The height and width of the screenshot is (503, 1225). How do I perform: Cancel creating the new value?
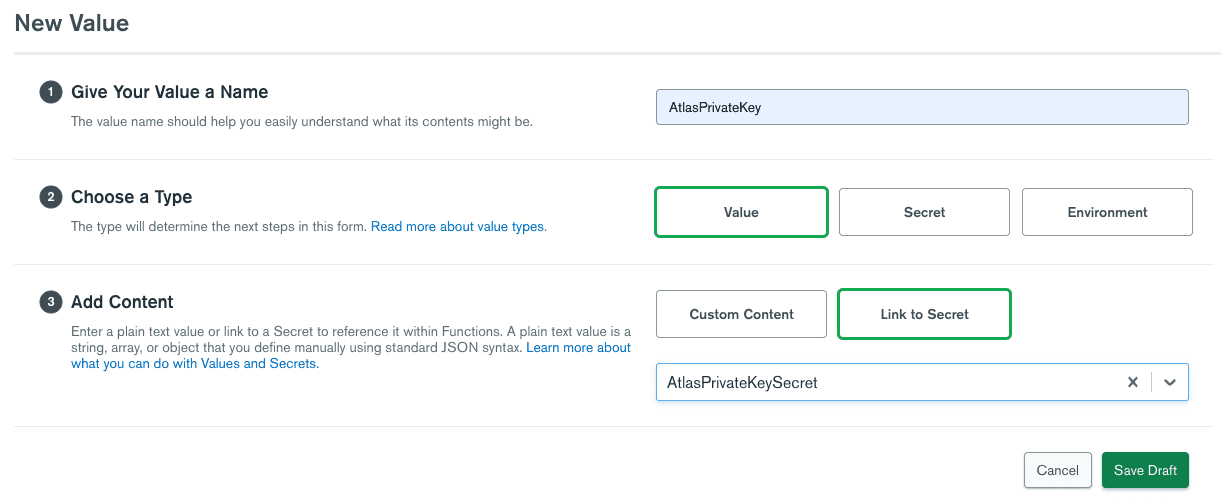[1057, 470]
